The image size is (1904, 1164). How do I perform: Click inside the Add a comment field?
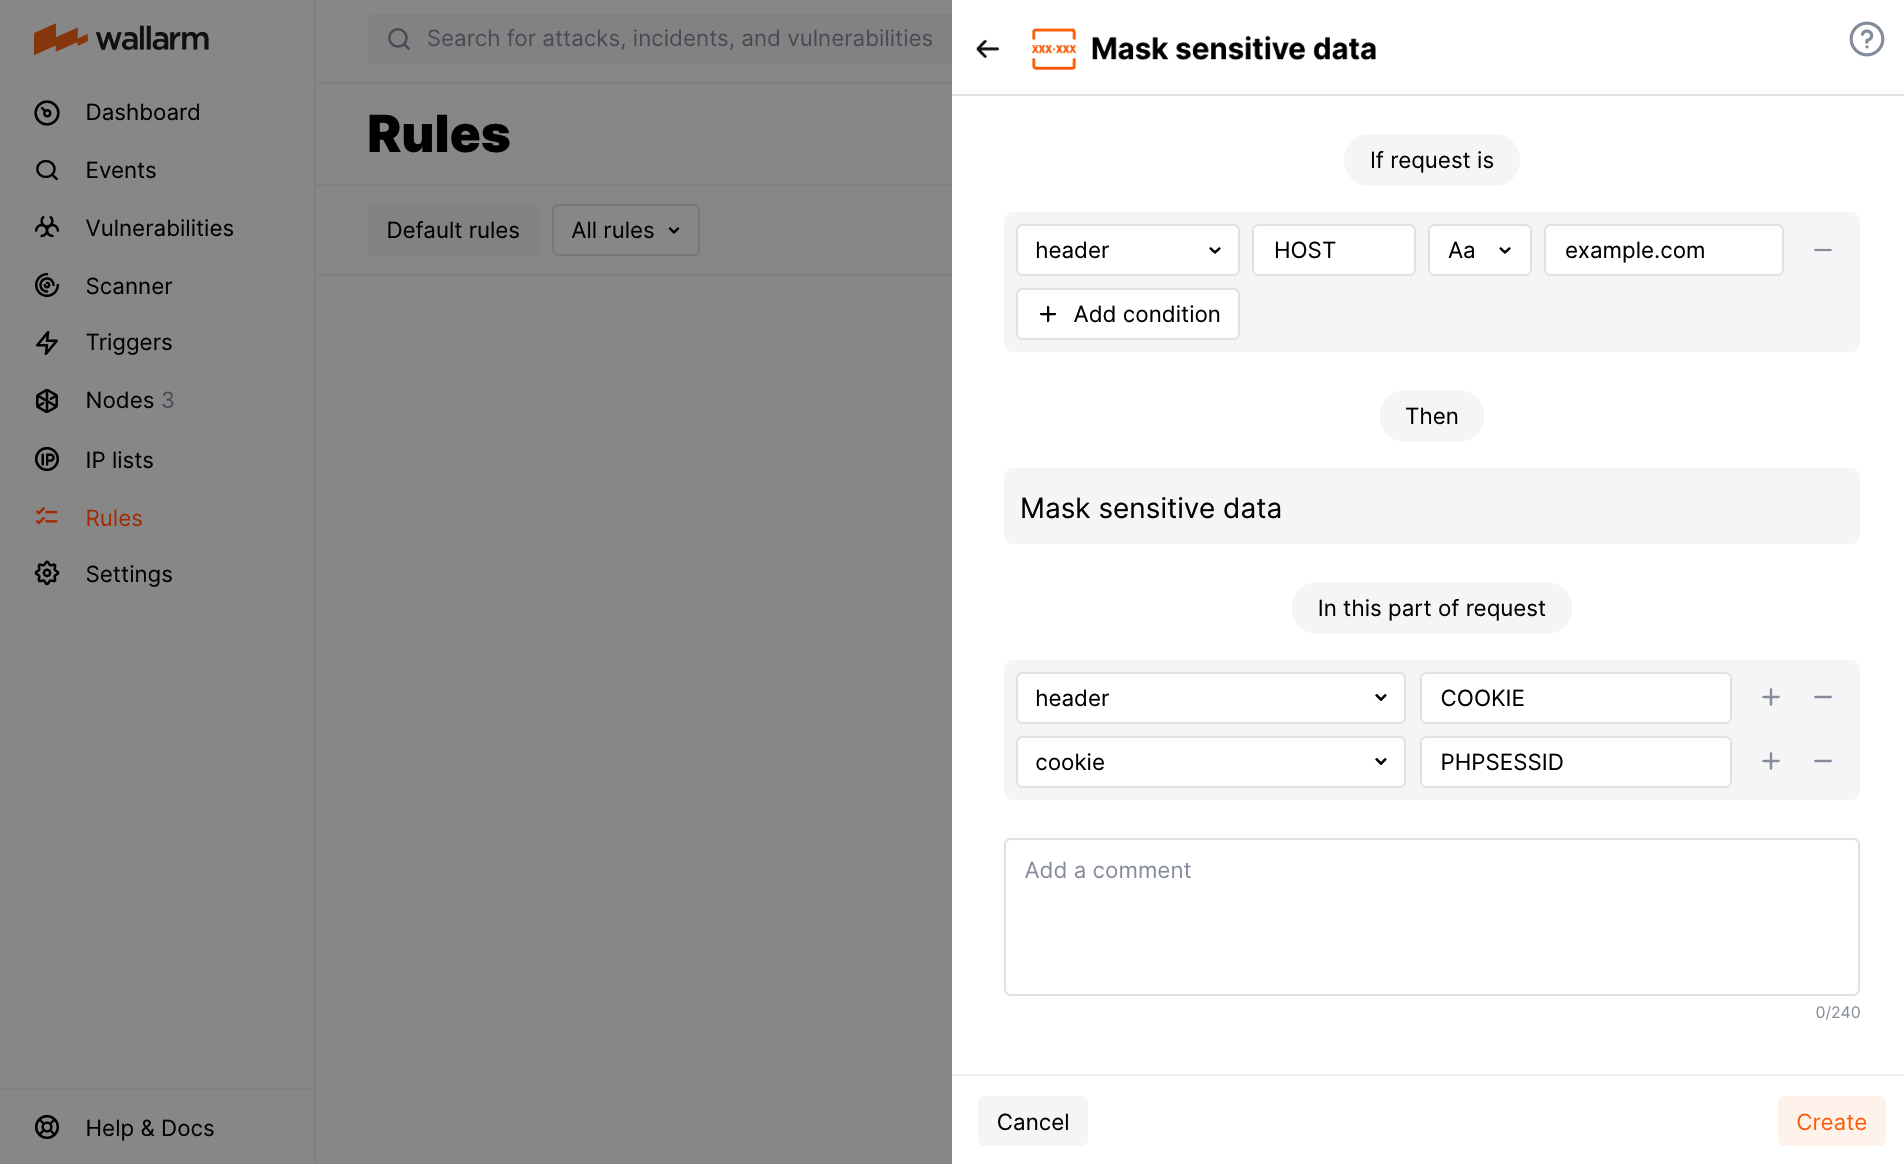(x=1430, y=915)
